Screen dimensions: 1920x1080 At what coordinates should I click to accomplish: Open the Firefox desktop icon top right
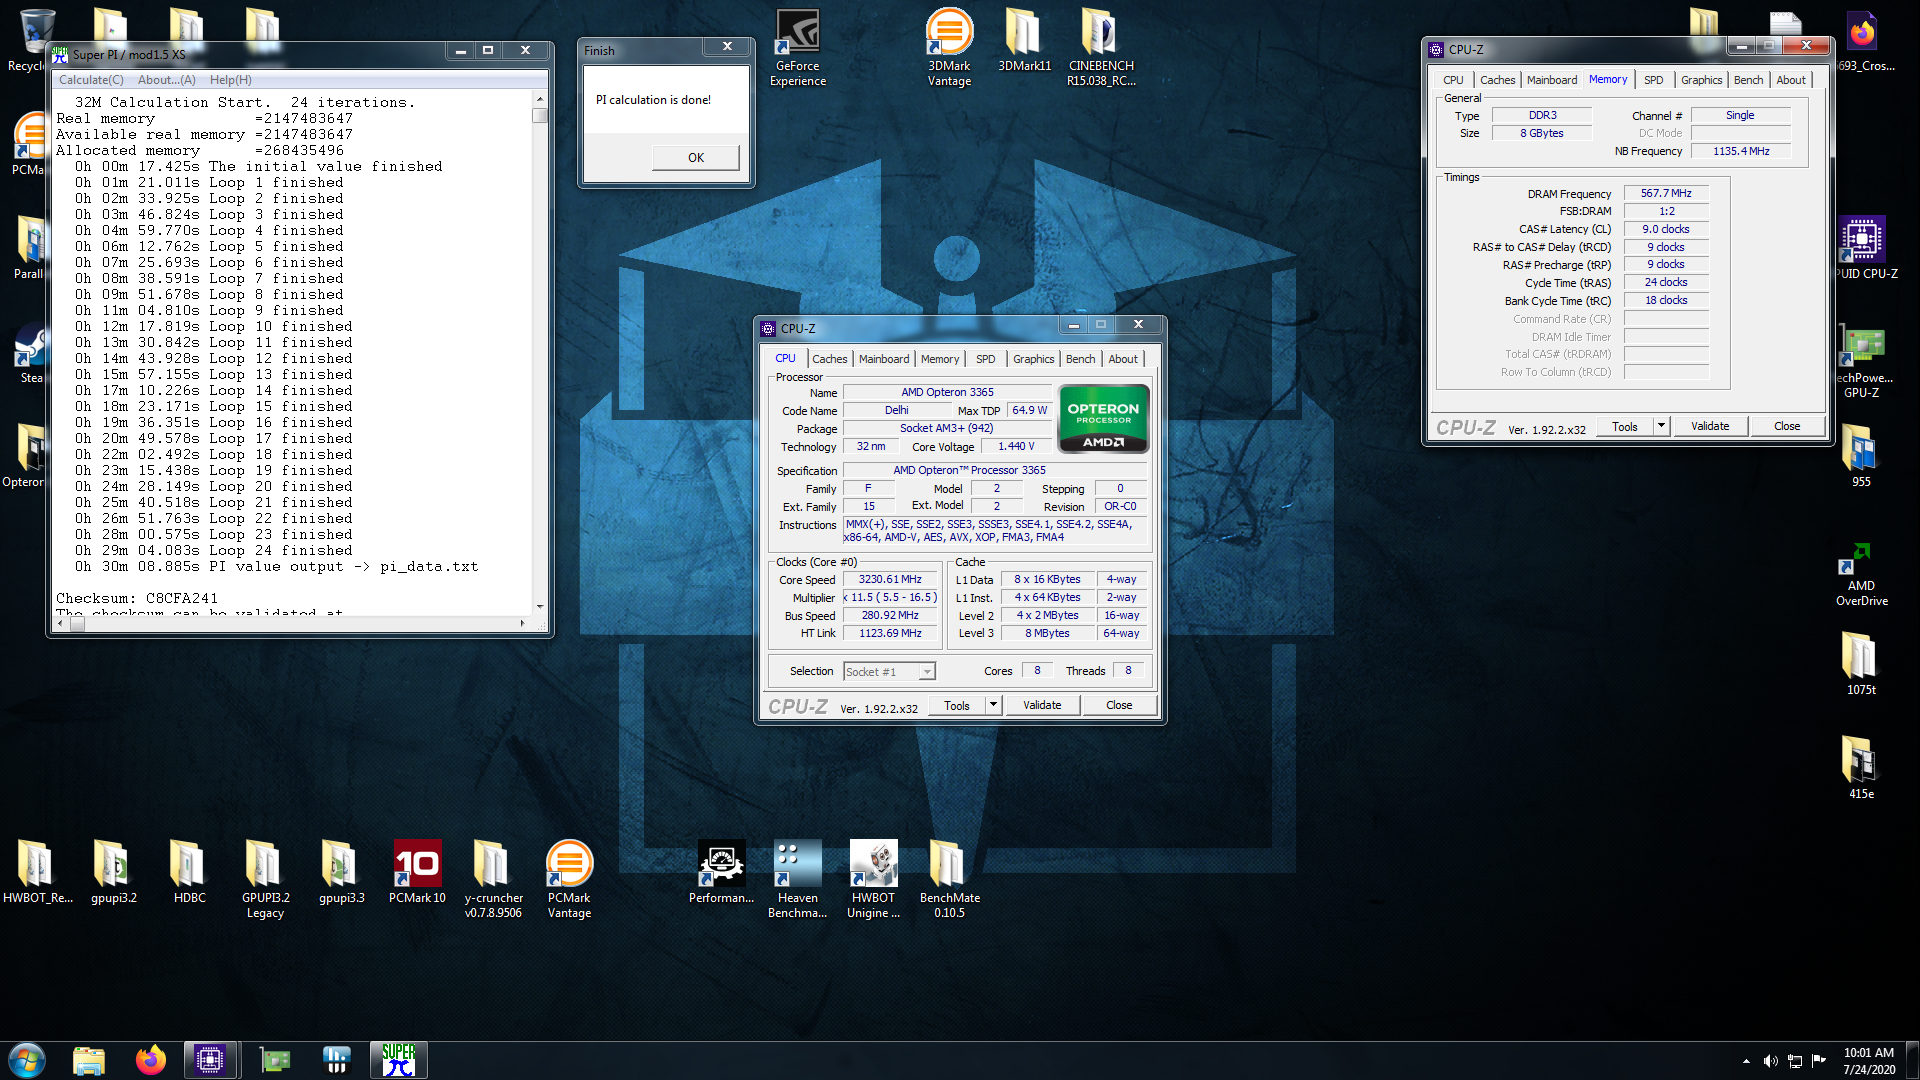[x=1861, y=40]
